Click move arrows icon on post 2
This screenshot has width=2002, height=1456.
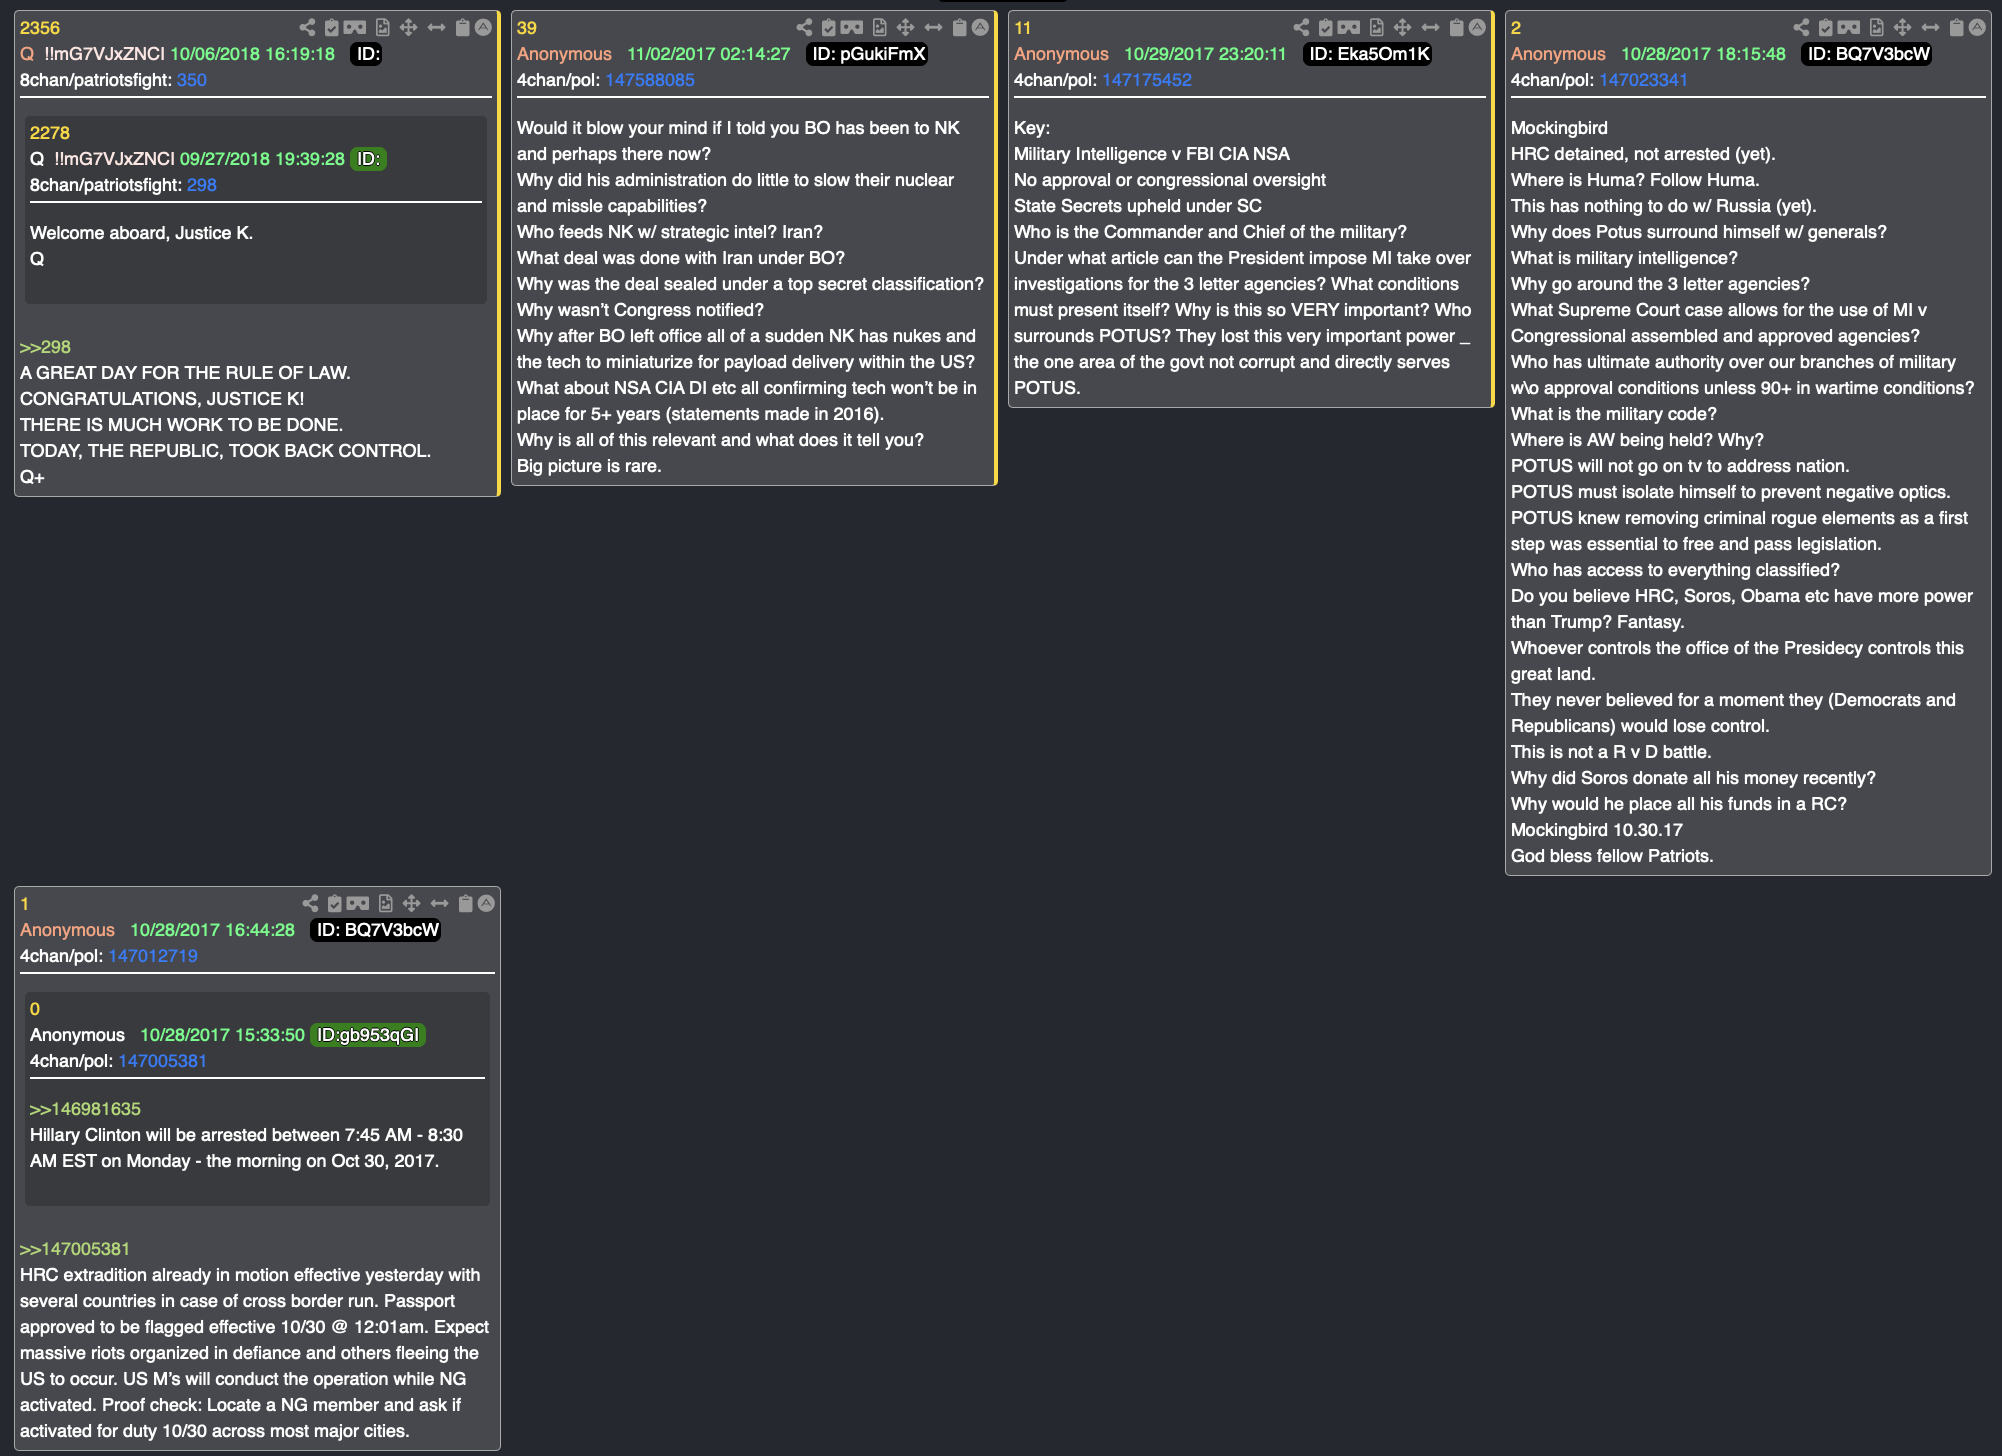tap(1902, 27)
